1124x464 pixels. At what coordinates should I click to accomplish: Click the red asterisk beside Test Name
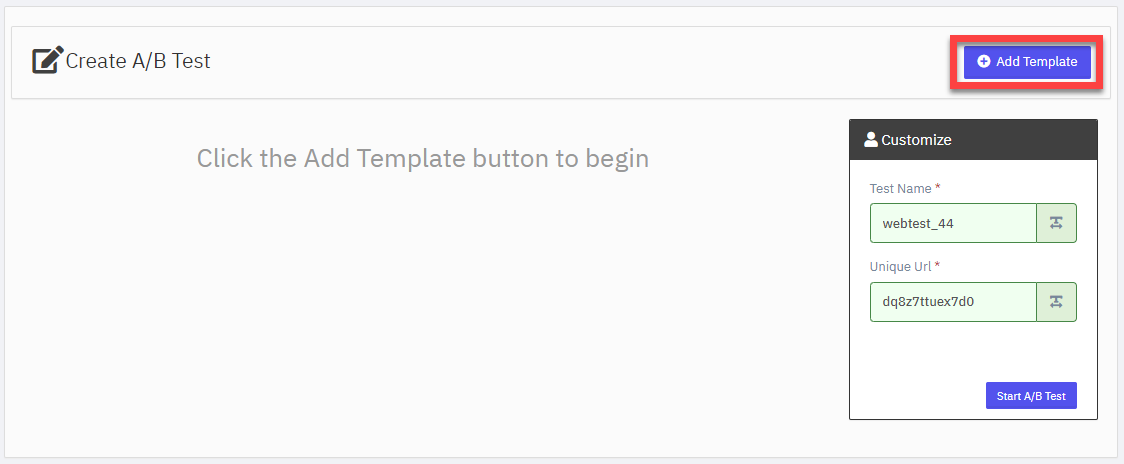pos(938,188)
